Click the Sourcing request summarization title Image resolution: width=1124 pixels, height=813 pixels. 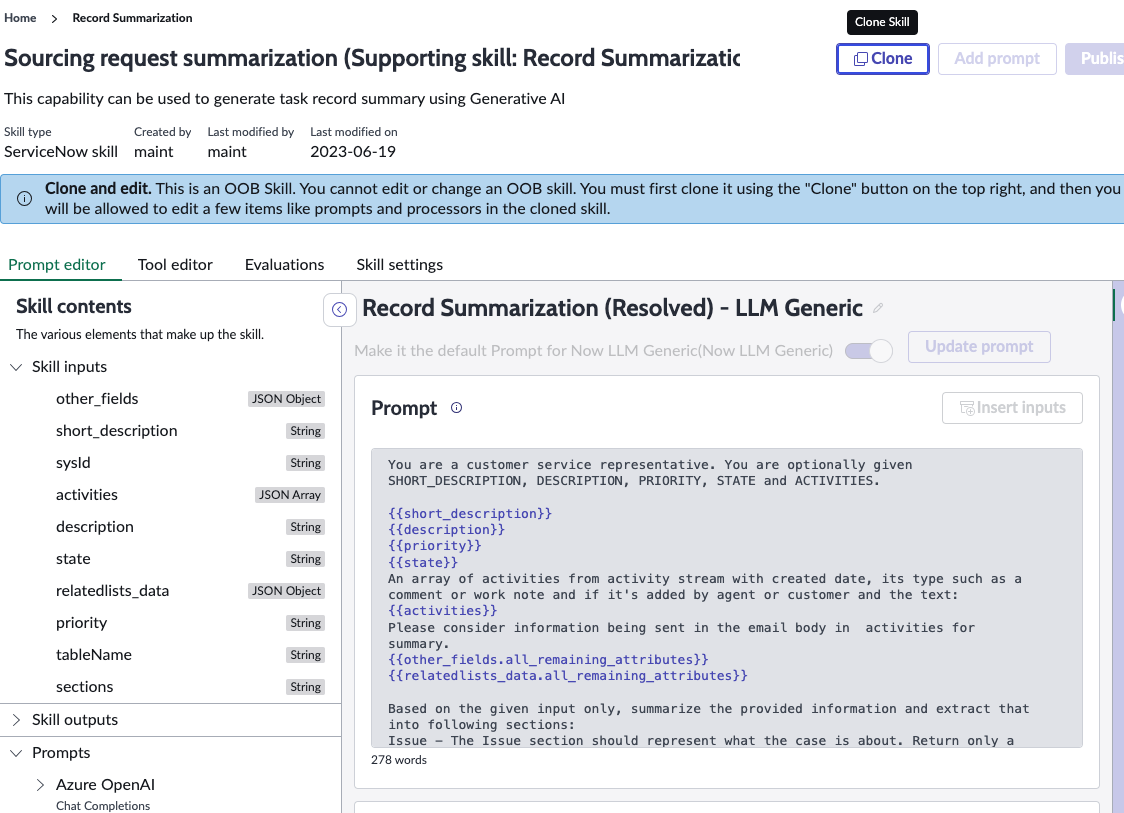tap(372, 59)
